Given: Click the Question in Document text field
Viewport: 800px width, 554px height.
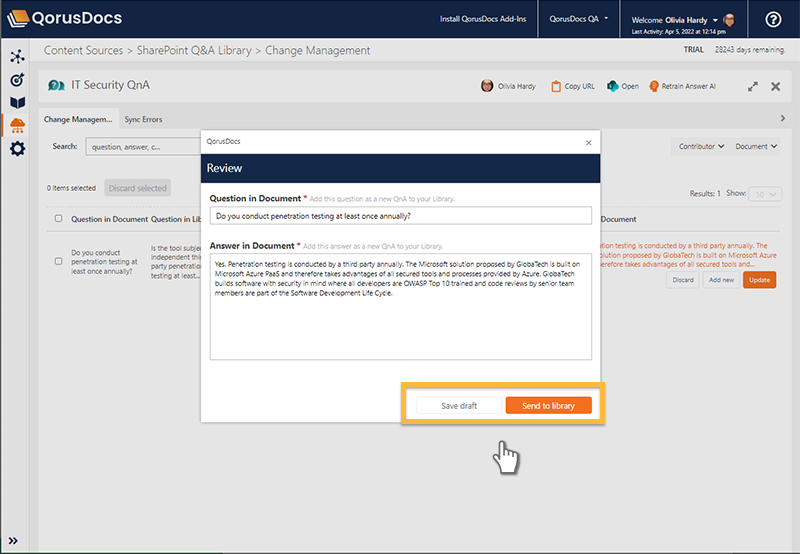Looking at the screenshot, I should 400,215.
